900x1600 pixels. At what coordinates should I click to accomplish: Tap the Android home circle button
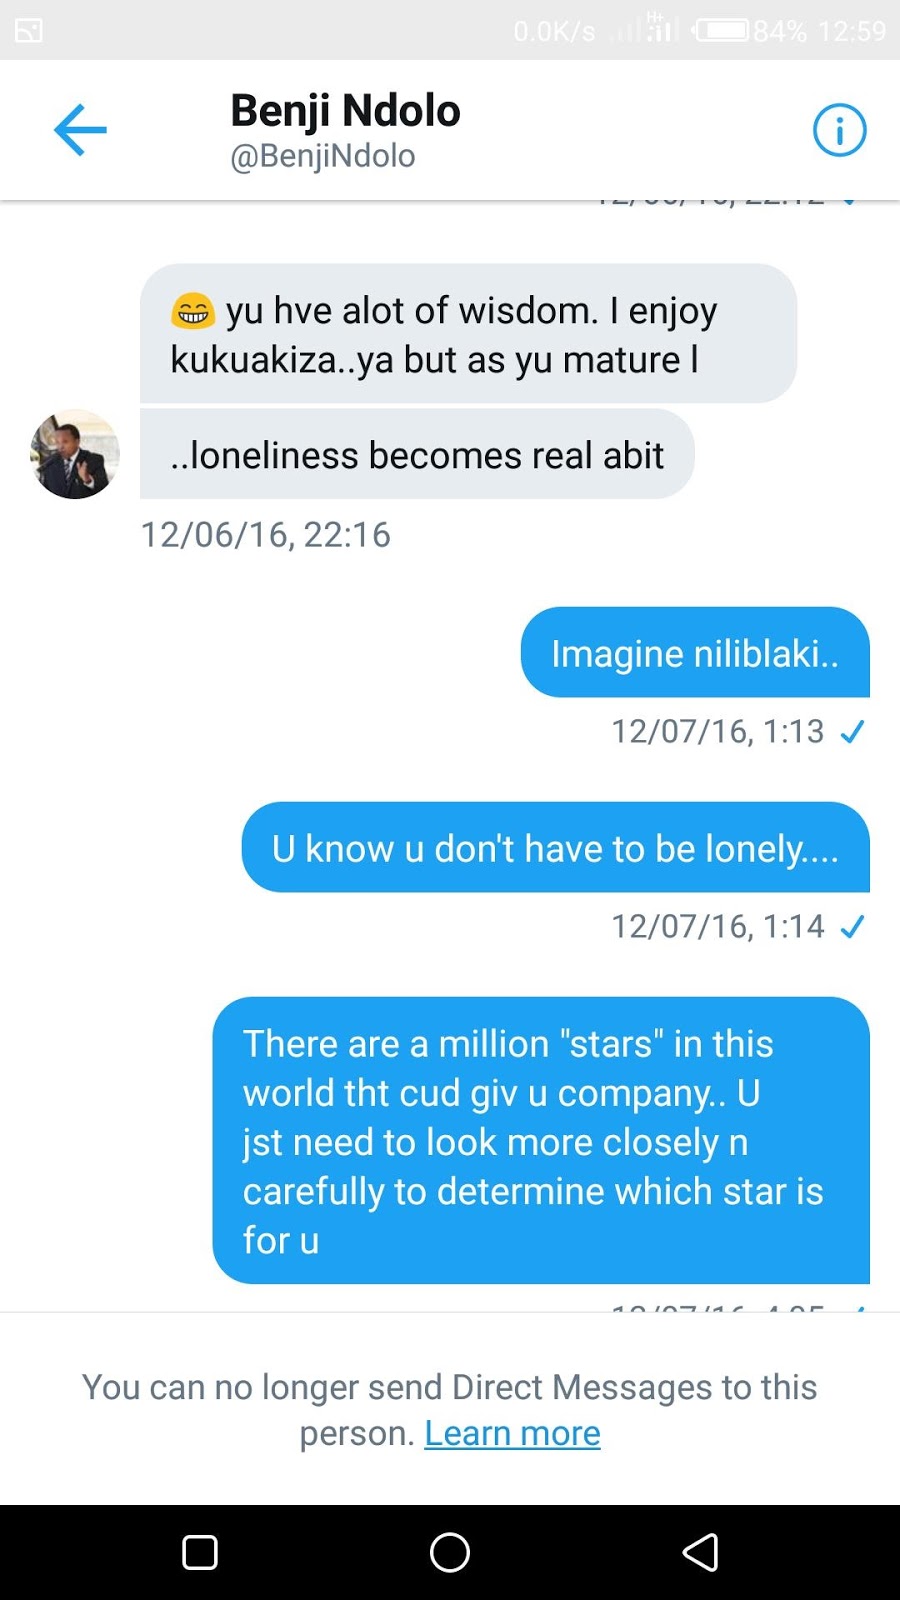(450, 1552)
